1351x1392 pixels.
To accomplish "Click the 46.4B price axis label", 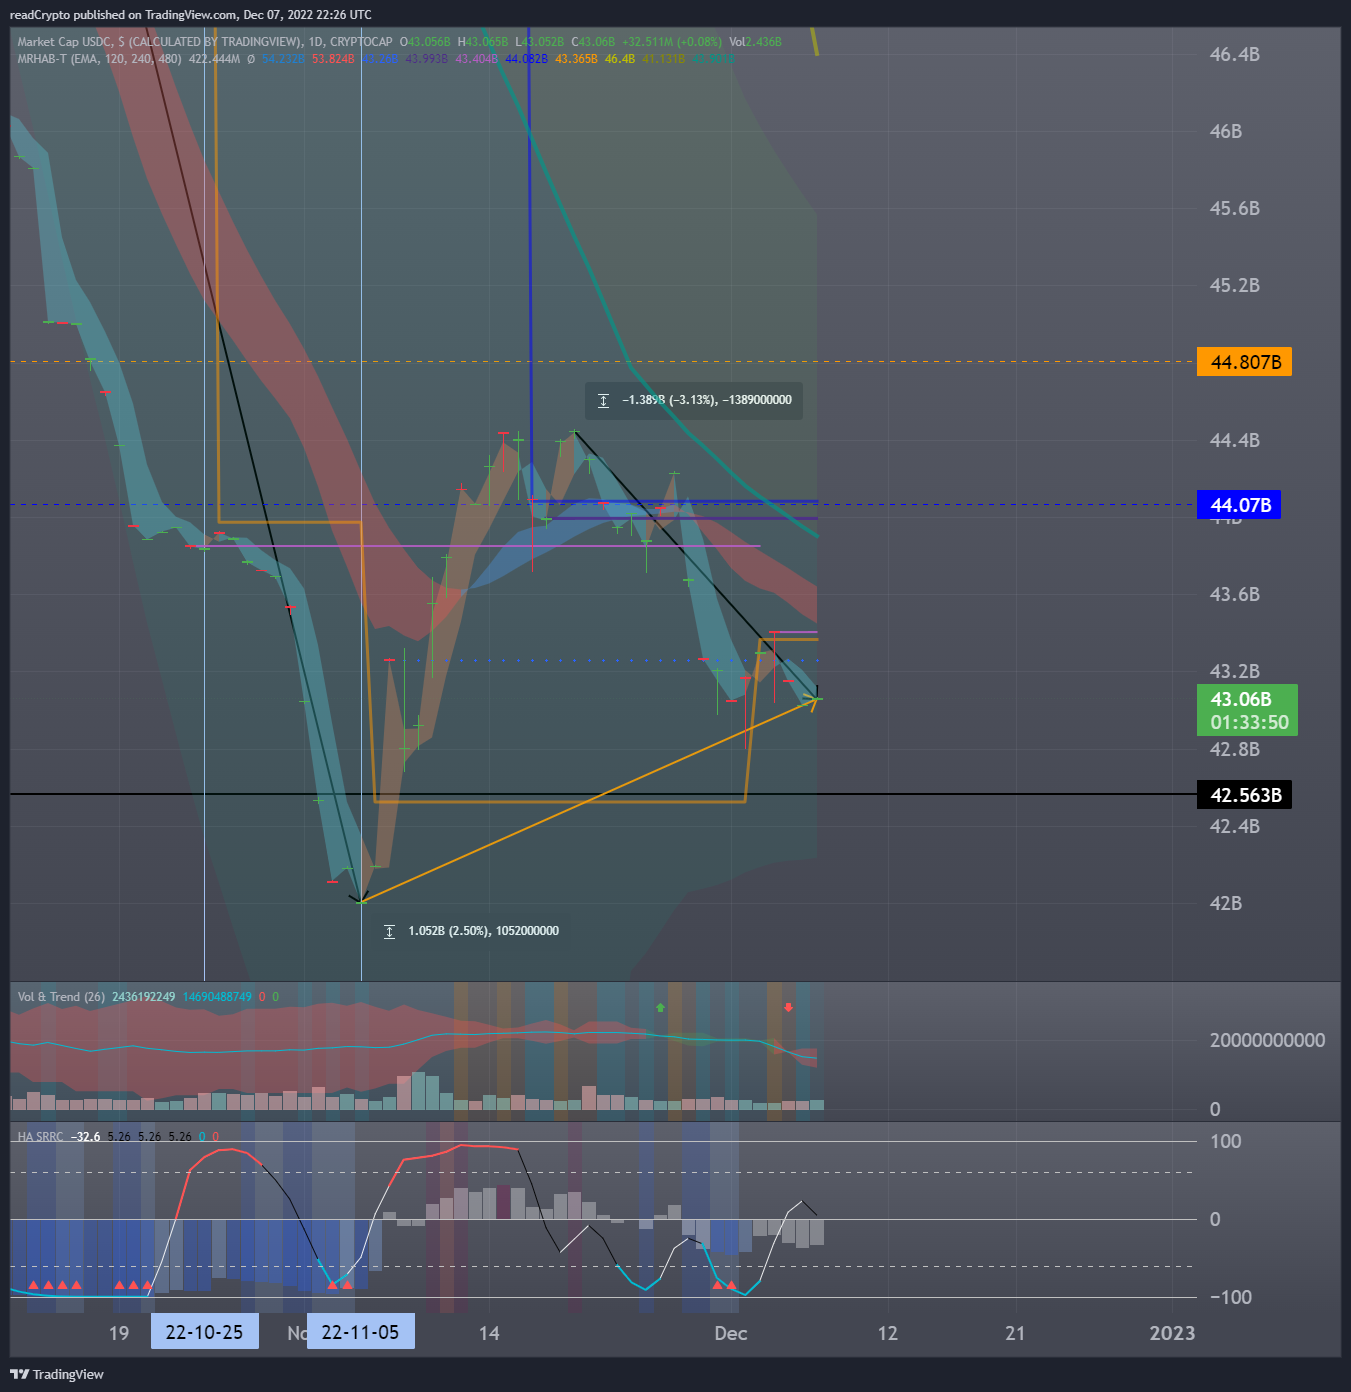I will pyautogui.click(x=1235, y=54).
